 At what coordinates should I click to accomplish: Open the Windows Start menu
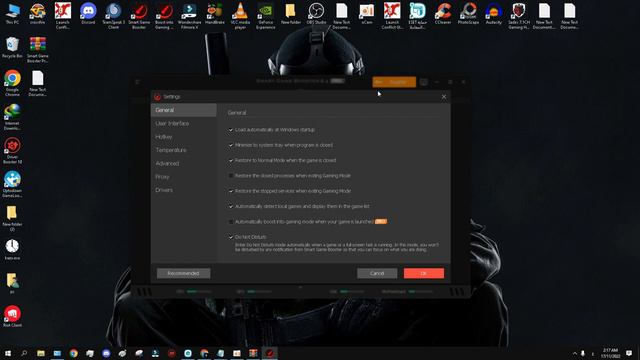coord(8,353)
